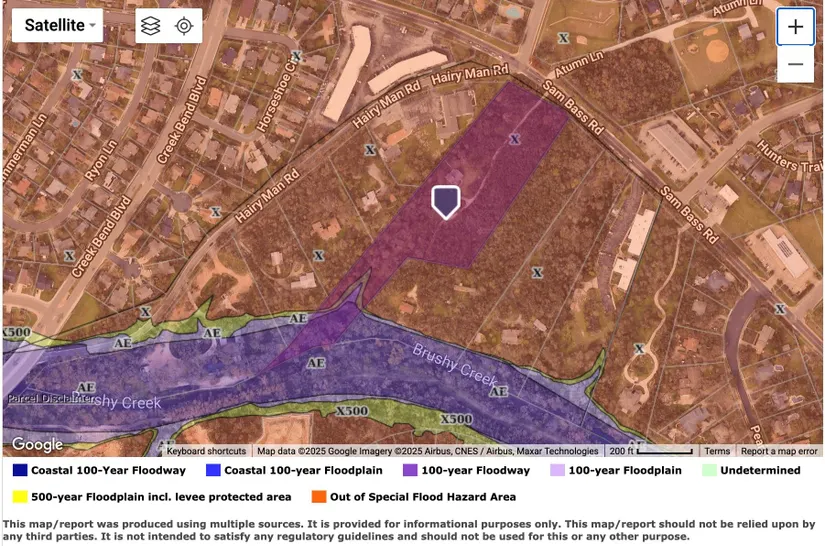Click the locate target crosshair icon

point(184,26)
